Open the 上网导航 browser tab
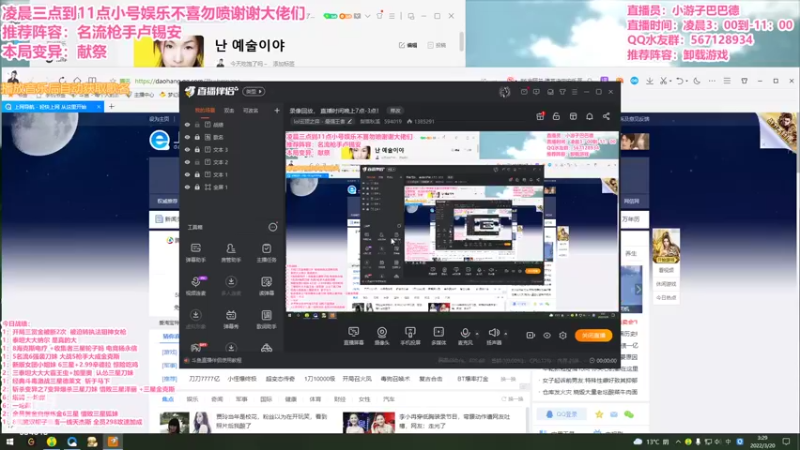 coord(51,107)
